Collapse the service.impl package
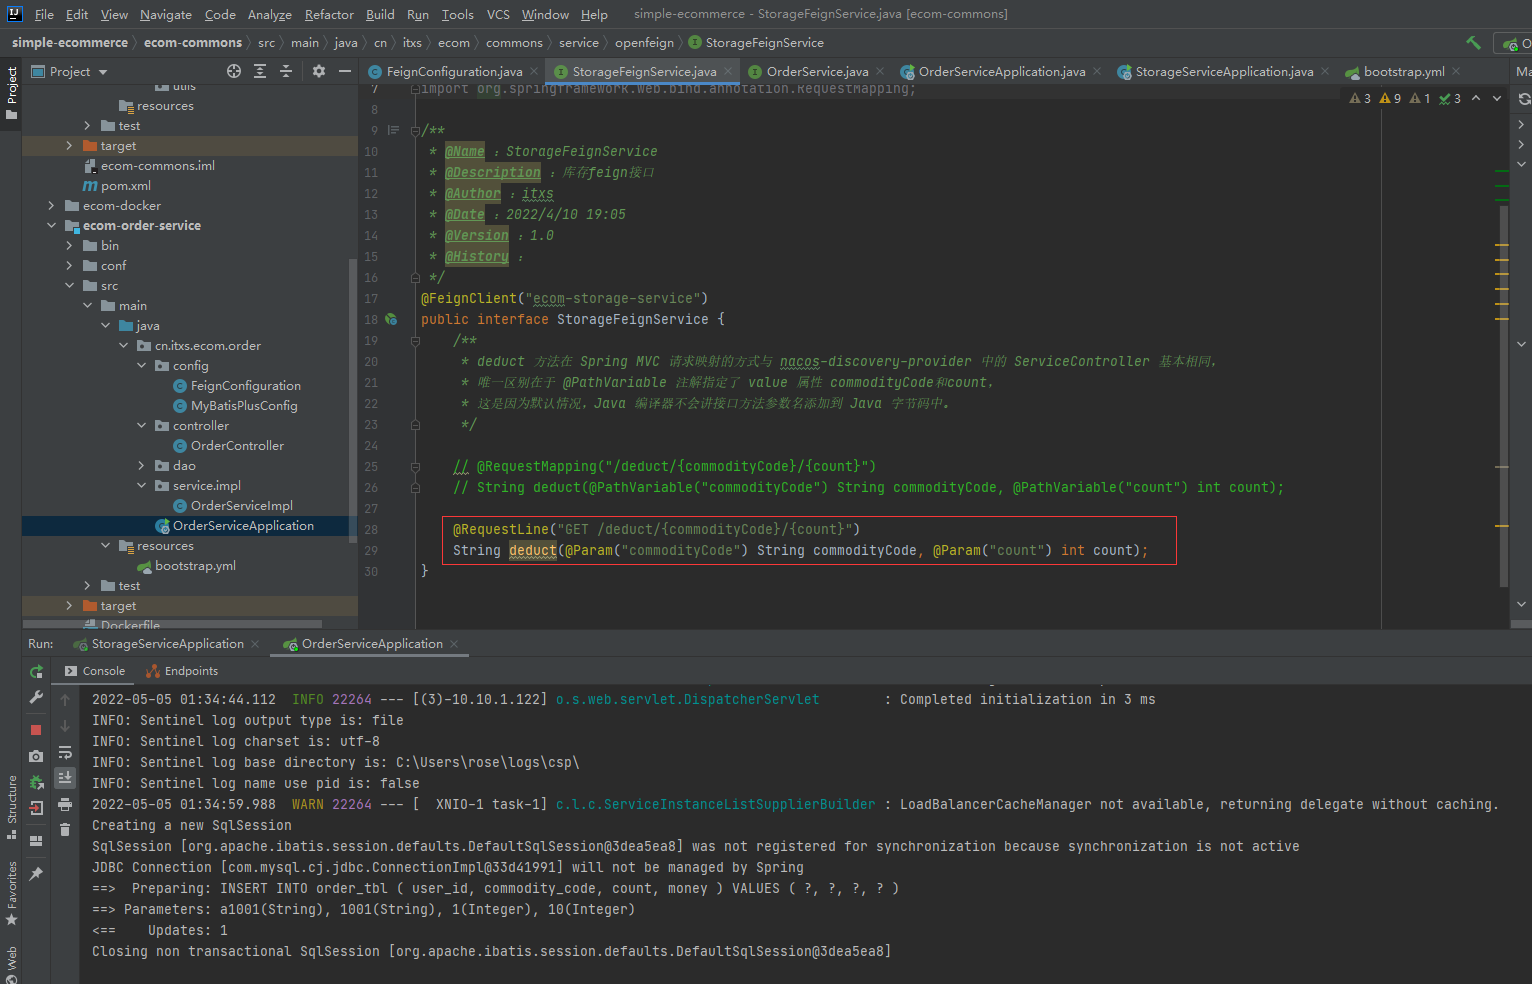Image resolution: width=1532 pixels, height=984 pixels. tap(141, 486)
